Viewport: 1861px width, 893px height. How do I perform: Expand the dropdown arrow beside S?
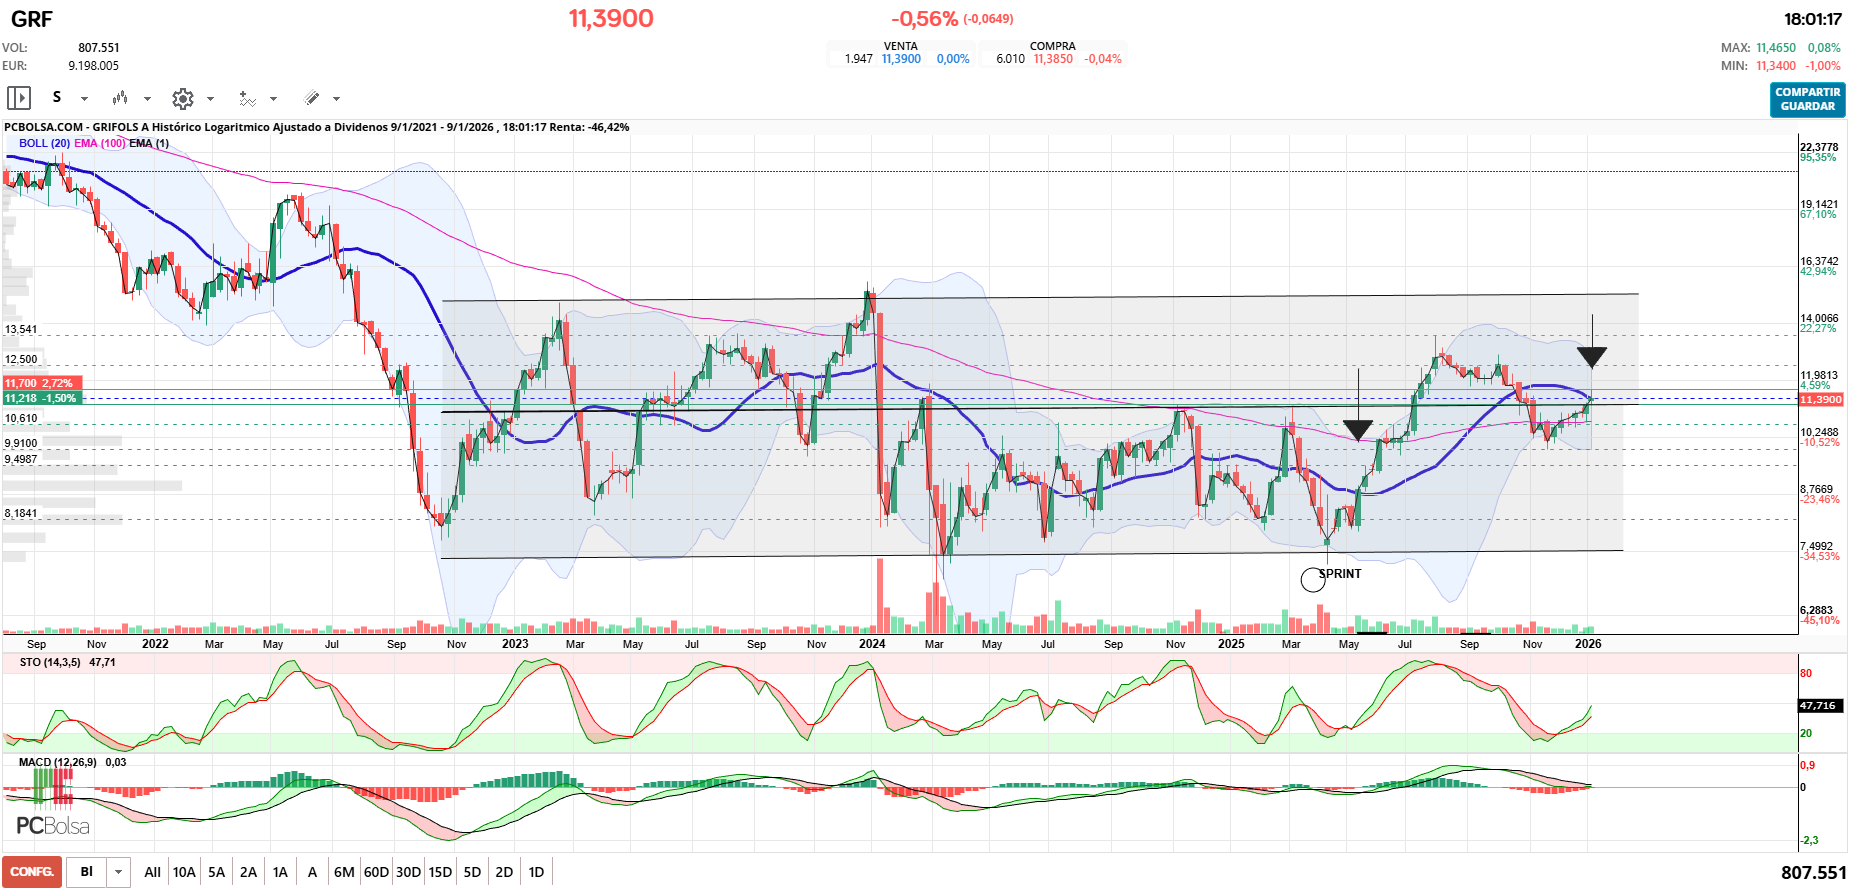84,99
